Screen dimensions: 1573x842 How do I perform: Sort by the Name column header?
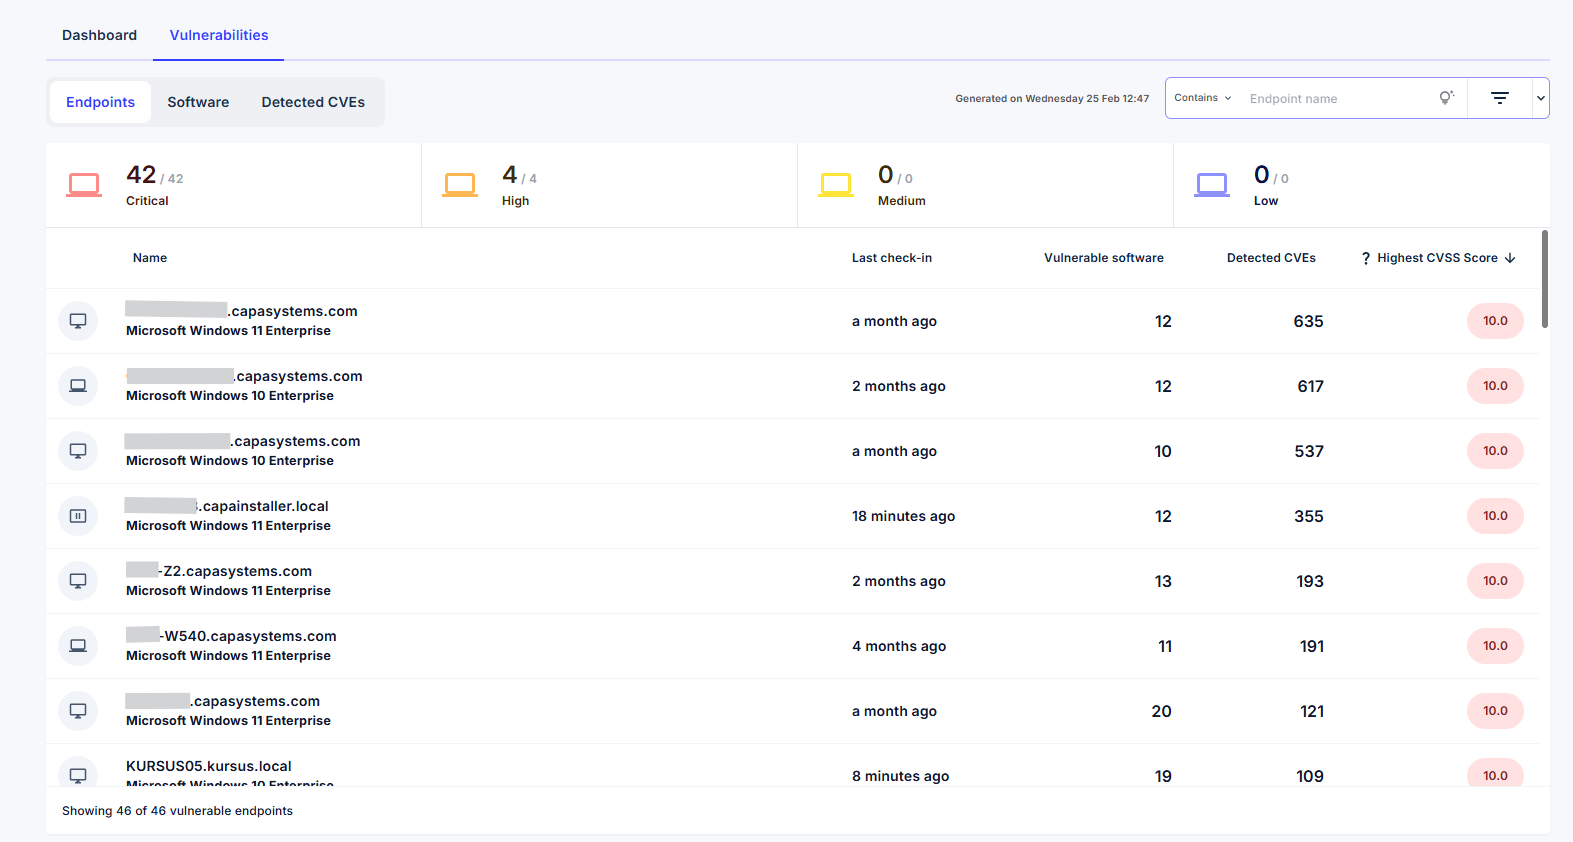(x=150, y=258)
